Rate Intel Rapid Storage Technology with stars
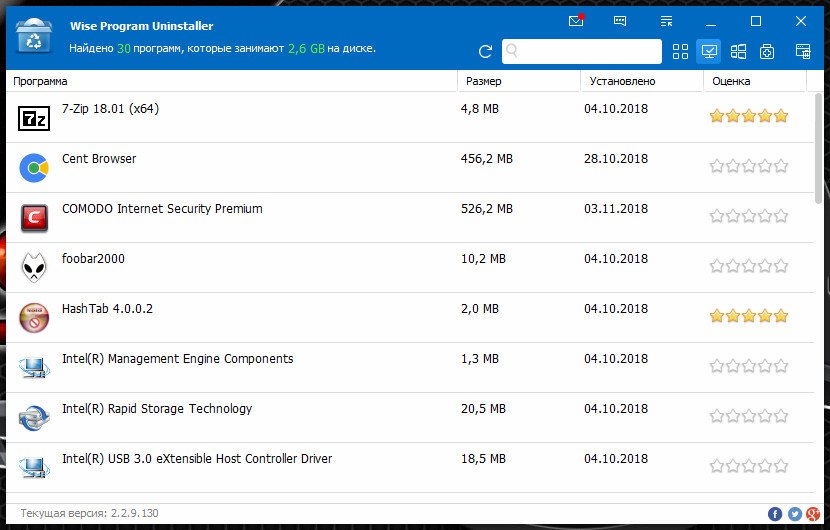Viewport: 830px width, 530px height. (748, 416)
